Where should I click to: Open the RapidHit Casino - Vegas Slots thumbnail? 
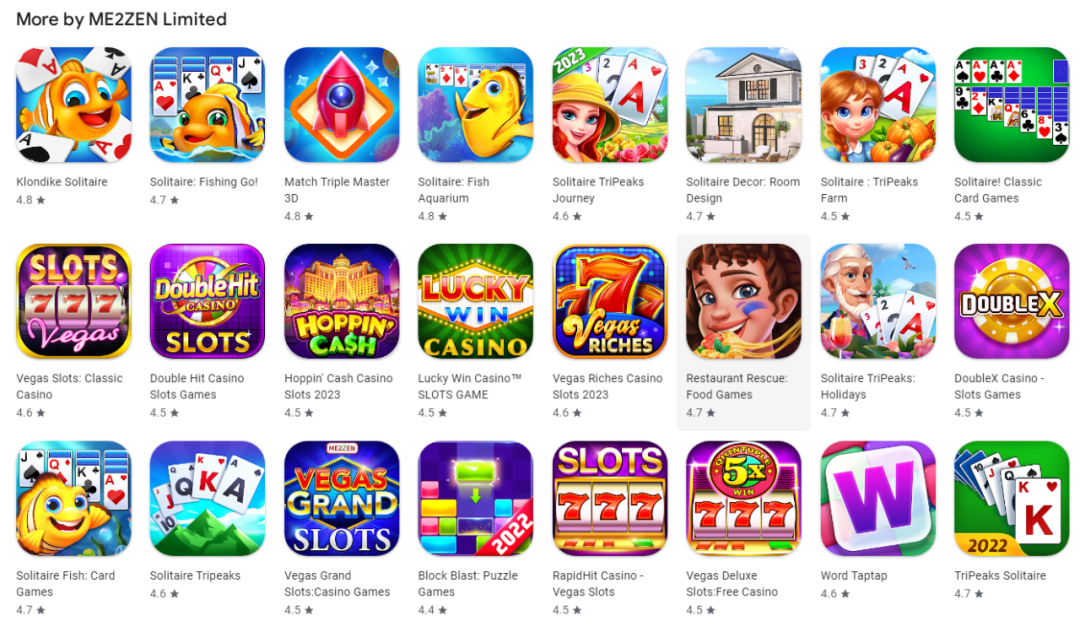tap(610, 498)
